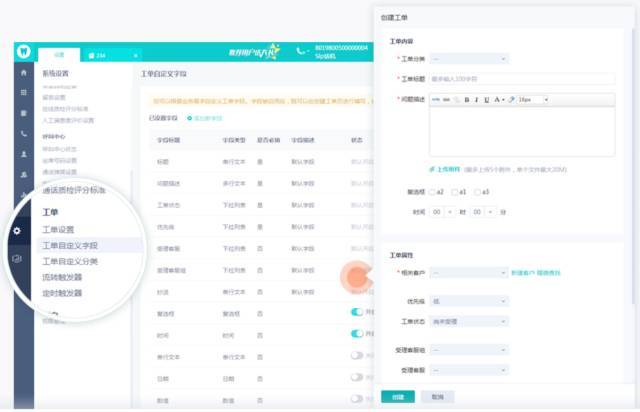The height and width of the screenshot is (412, 640).
Task: Click the tooth logo icon in top-left
Action: point(24,51)
